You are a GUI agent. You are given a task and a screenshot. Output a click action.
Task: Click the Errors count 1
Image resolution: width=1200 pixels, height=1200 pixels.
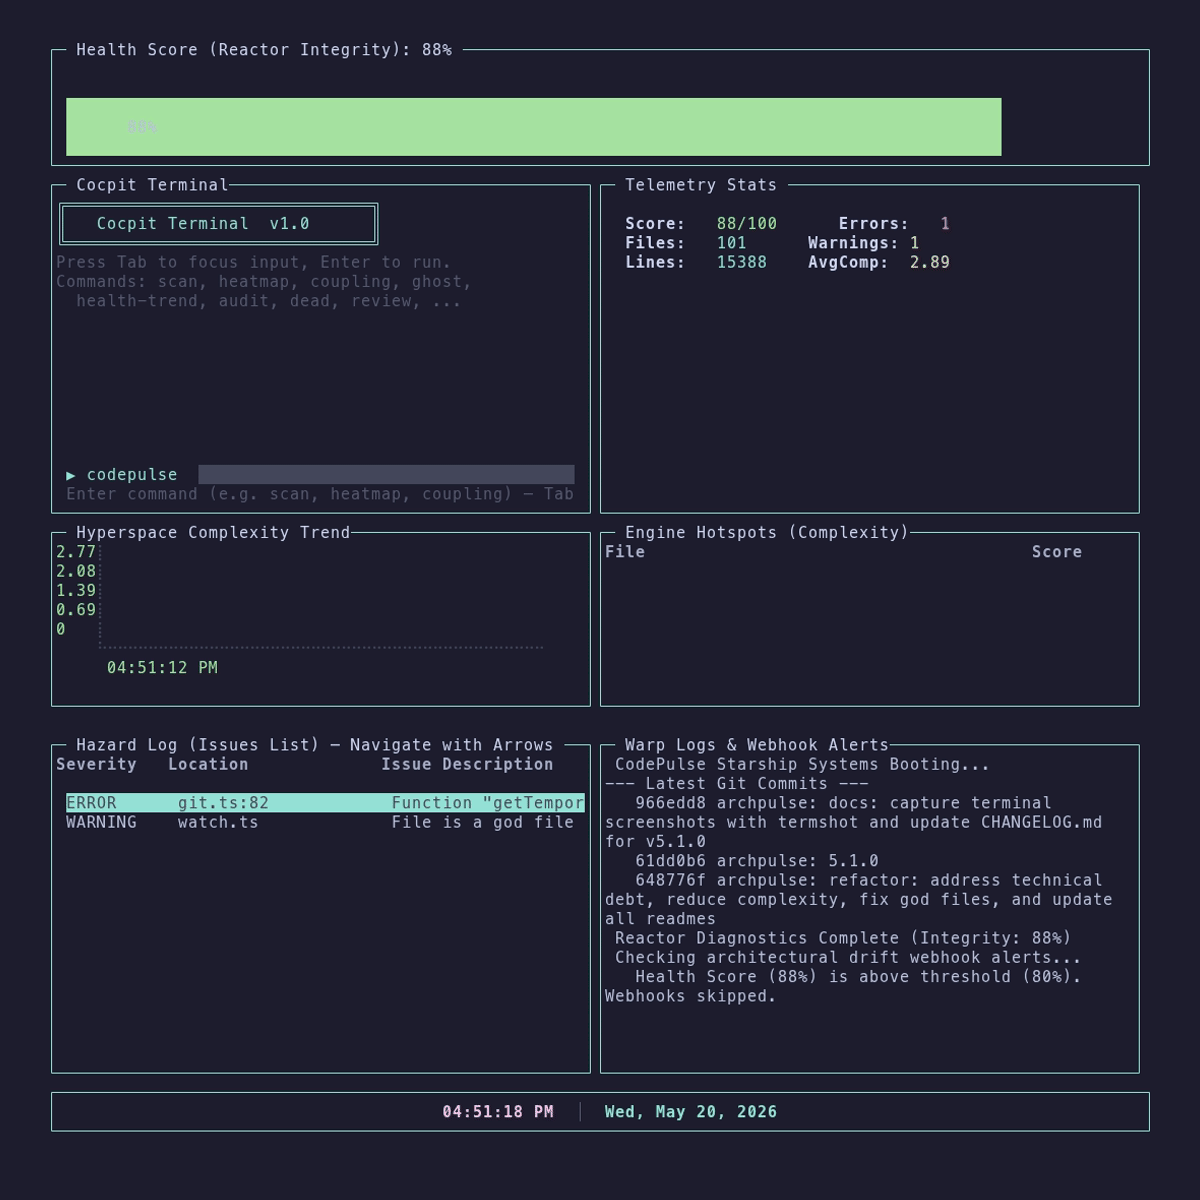[945, 224]
